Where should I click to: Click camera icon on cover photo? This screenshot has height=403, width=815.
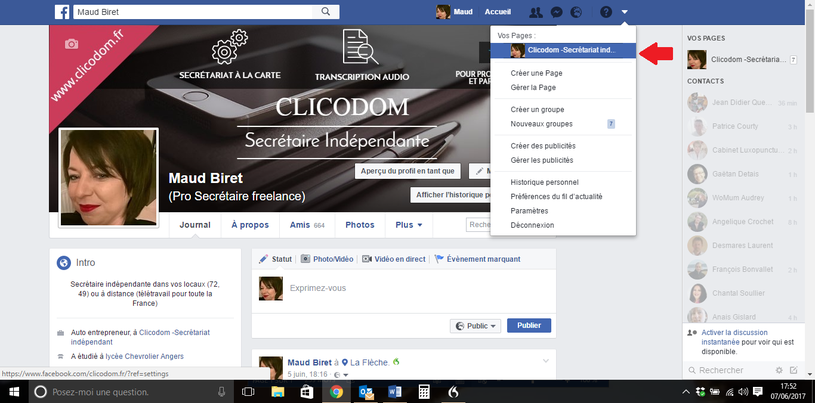pyautogui.click(x=72, y=44)
